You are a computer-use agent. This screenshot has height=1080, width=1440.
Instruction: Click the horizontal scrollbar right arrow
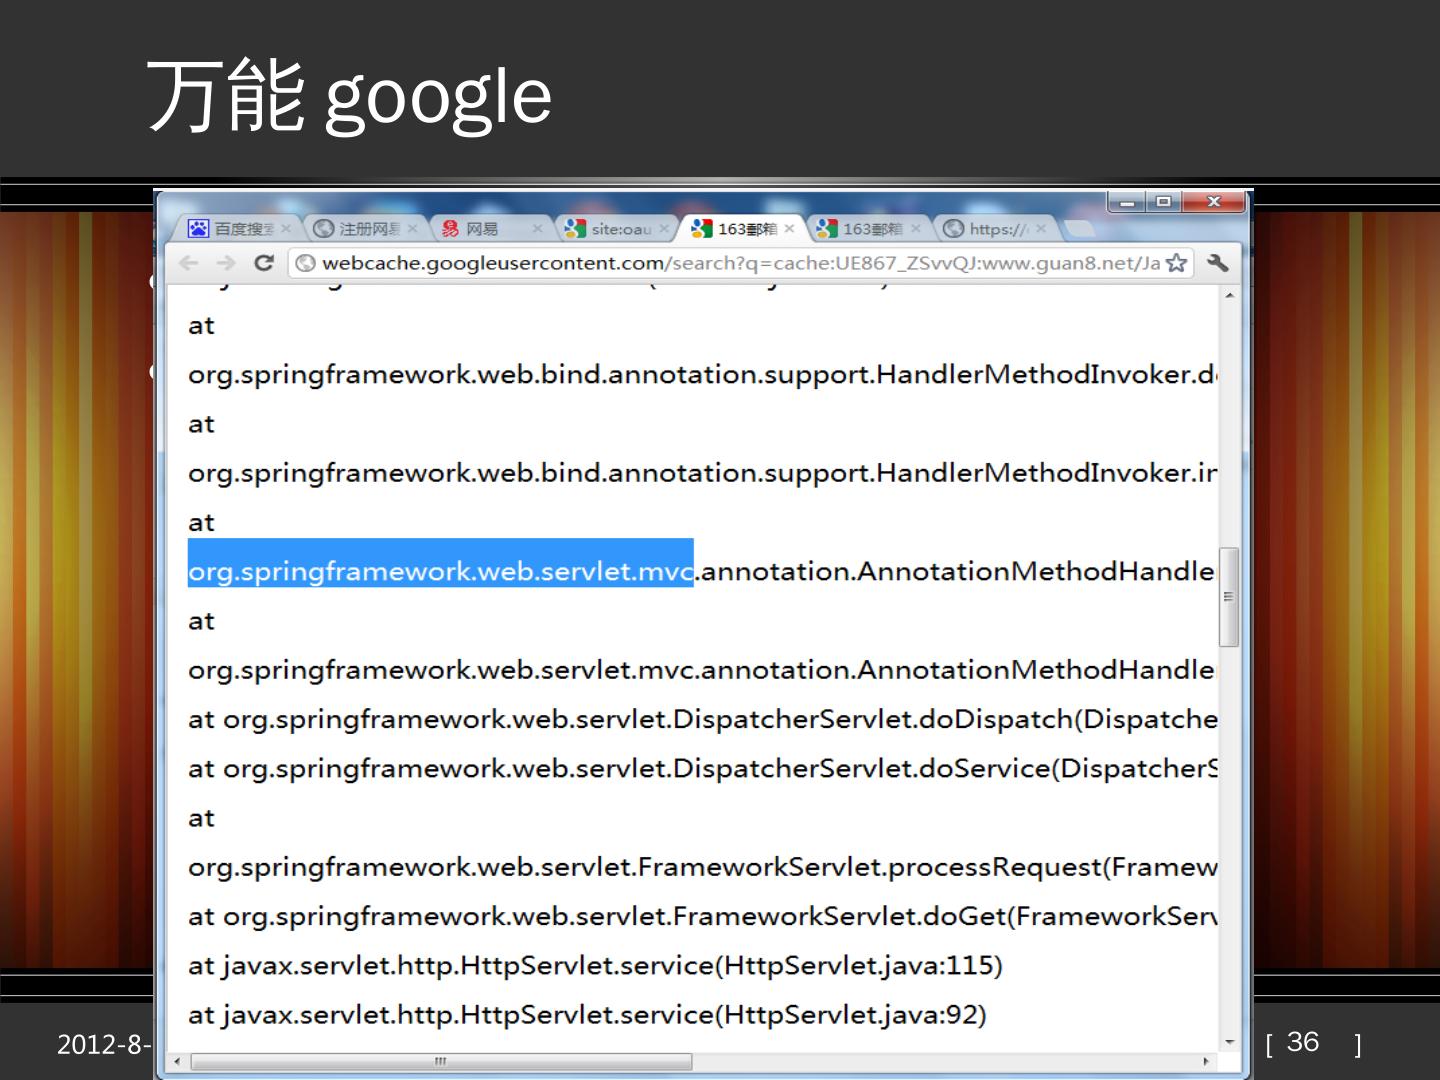coord(1205,1061)
